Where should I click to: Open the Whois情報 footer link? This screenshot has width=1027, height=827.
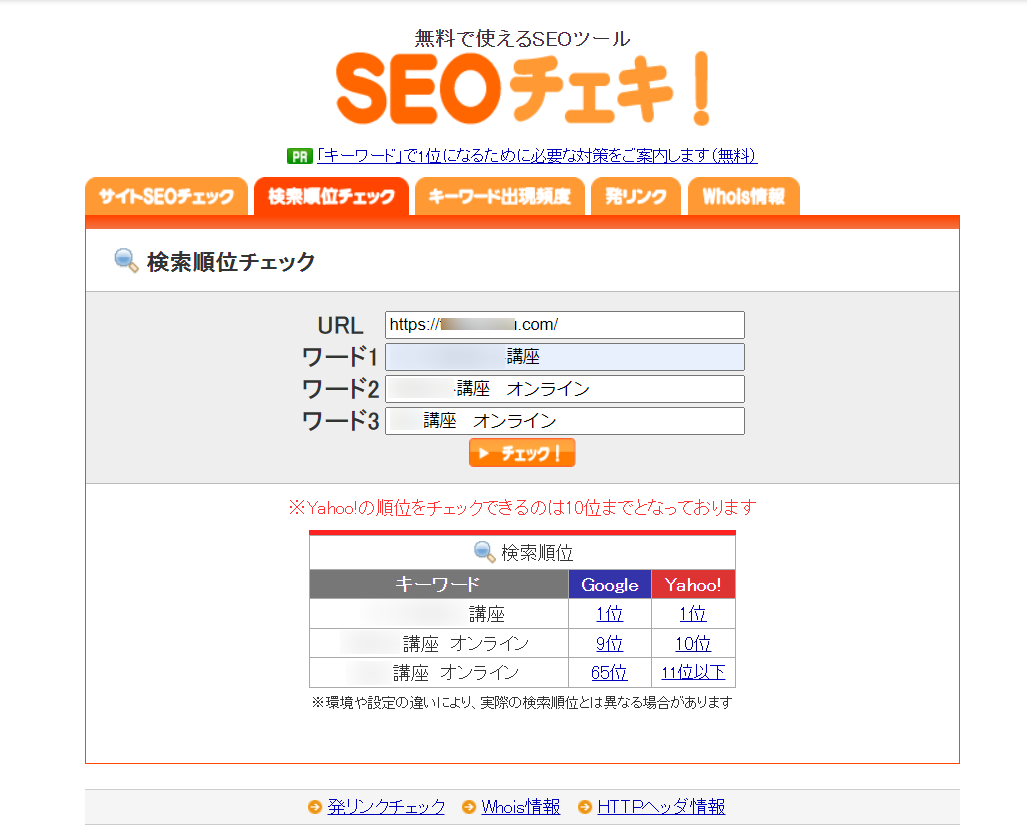(x=521, y=807)
